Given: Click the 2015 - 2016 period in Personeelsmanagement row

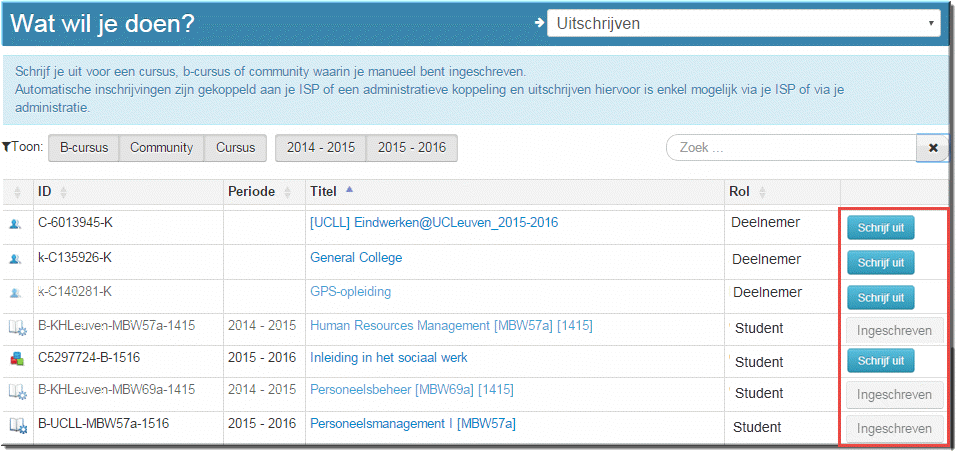Looking at the screenshot, I should [262, 423].
